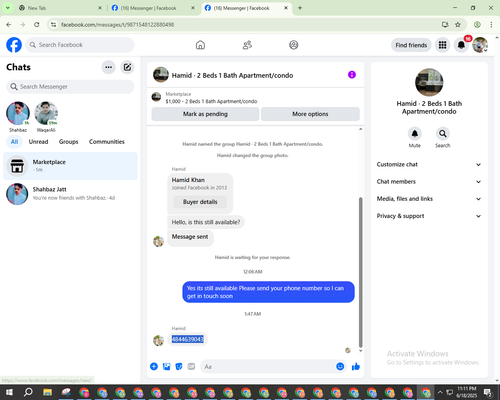
Task: Select the Unread chats filter
Action: 38,142
